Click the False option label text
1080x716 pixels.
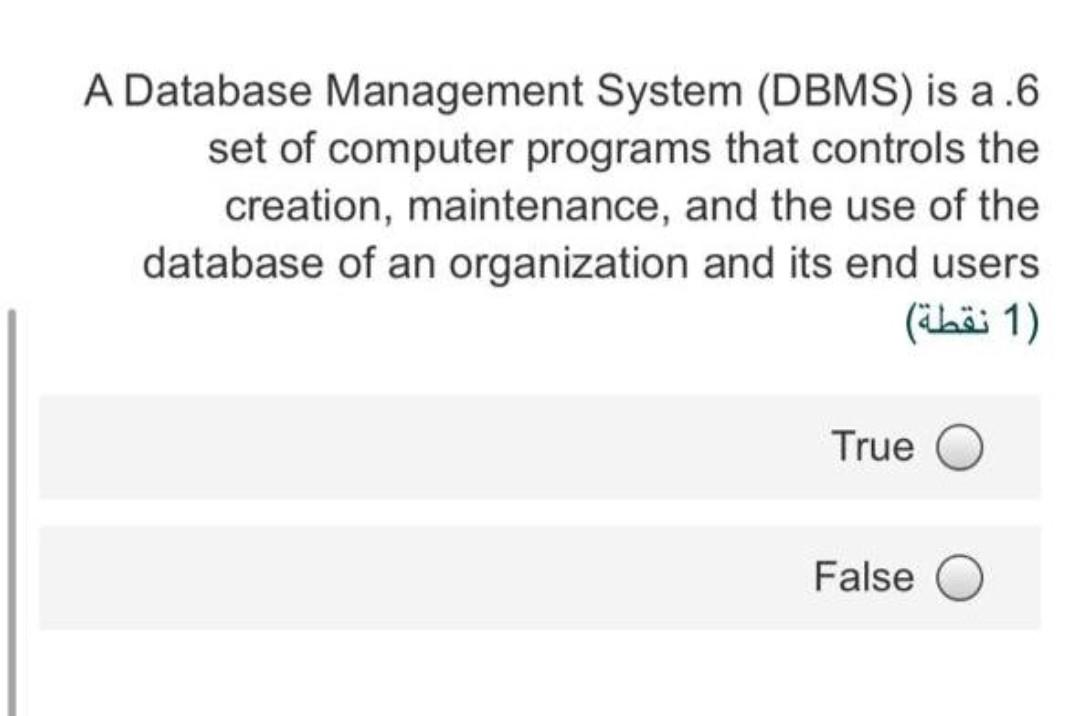864,576
